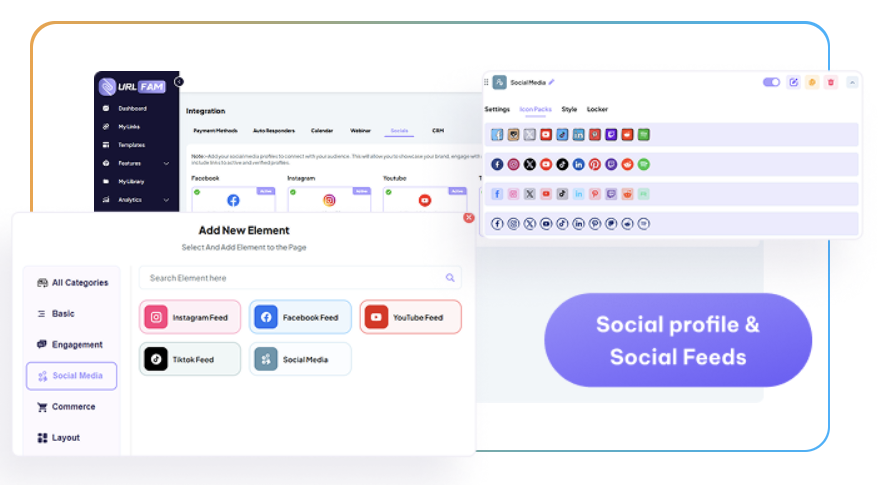This screenshot has height=485, width=880.
Task: Click the URL FAM logo
Action: (x=132, y=86)
